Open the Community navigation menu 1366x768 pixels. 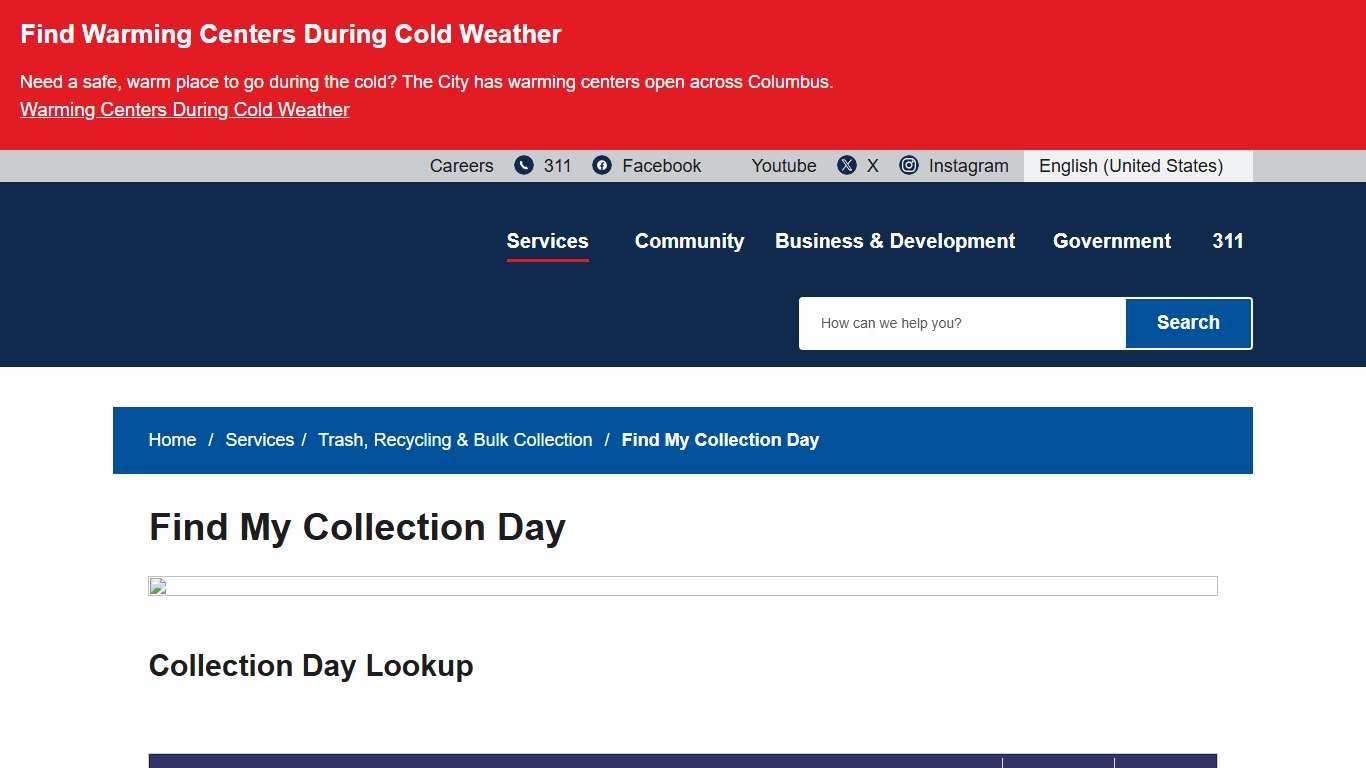(689, 241)
